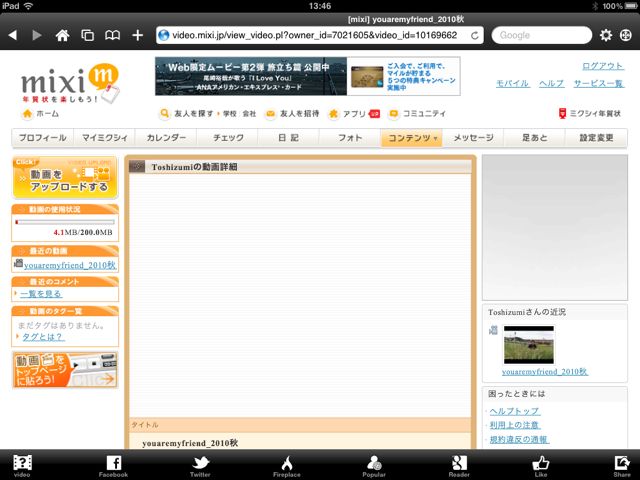Click the ANA American Express banner ad

pos(308,76)
